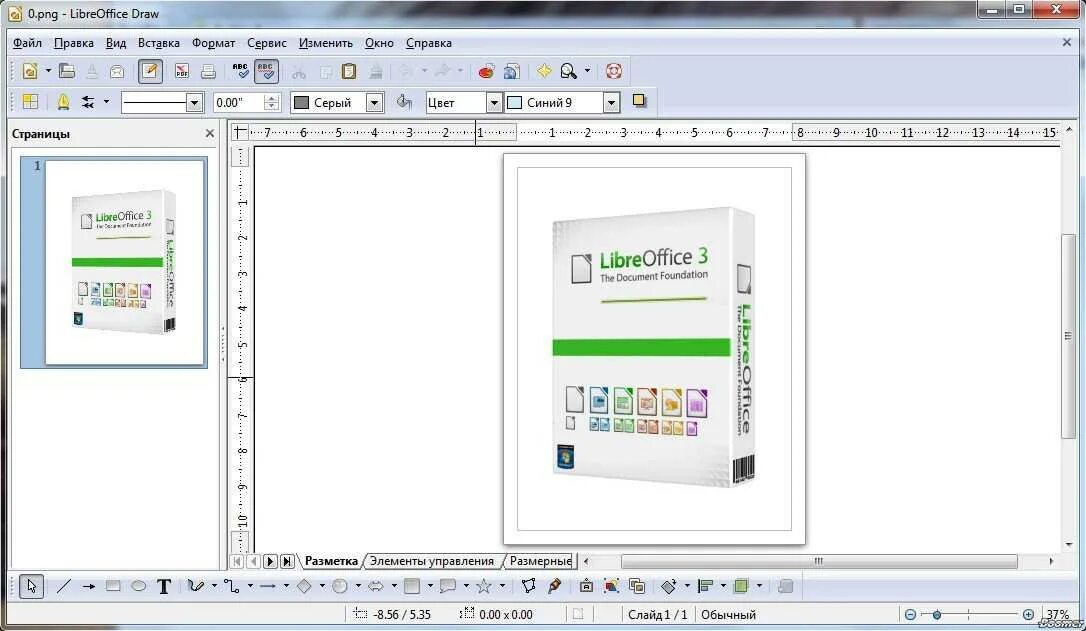Open the Справка menu

tap(429, 43)
